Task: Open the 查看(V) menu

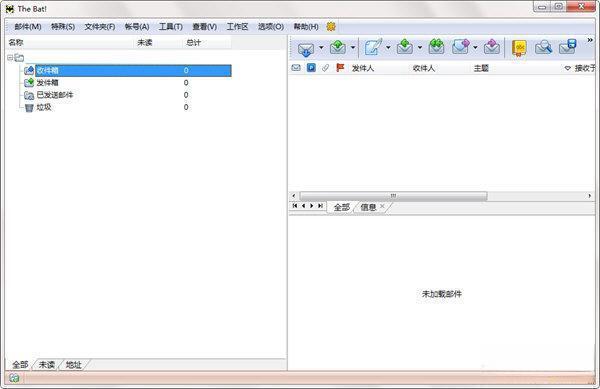Action: pyautogui.click(x=205, y=27)
